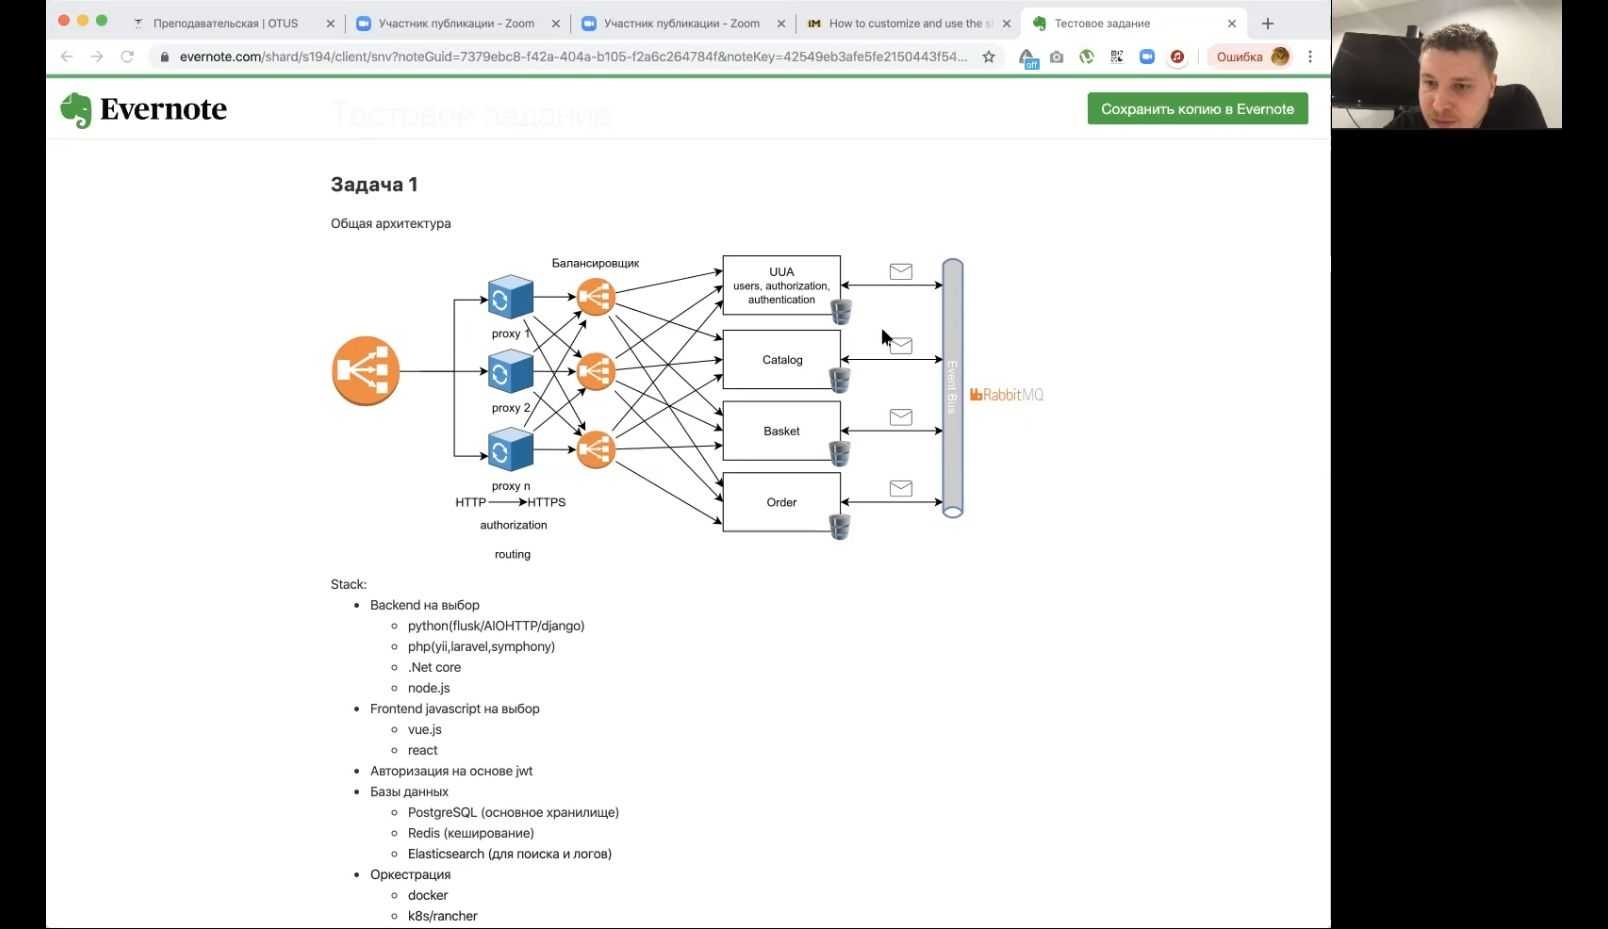Screen dimensions: 1608x929
Task: Click Сохранить копию в Evernote button
Action: click(x=1197, y=109)
